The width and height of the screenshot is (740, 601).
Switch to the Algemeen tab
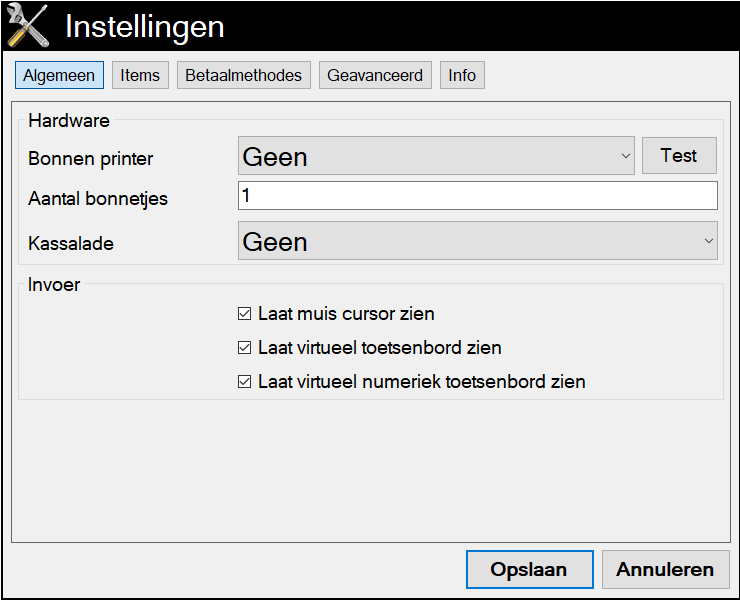tap(59, 75)
